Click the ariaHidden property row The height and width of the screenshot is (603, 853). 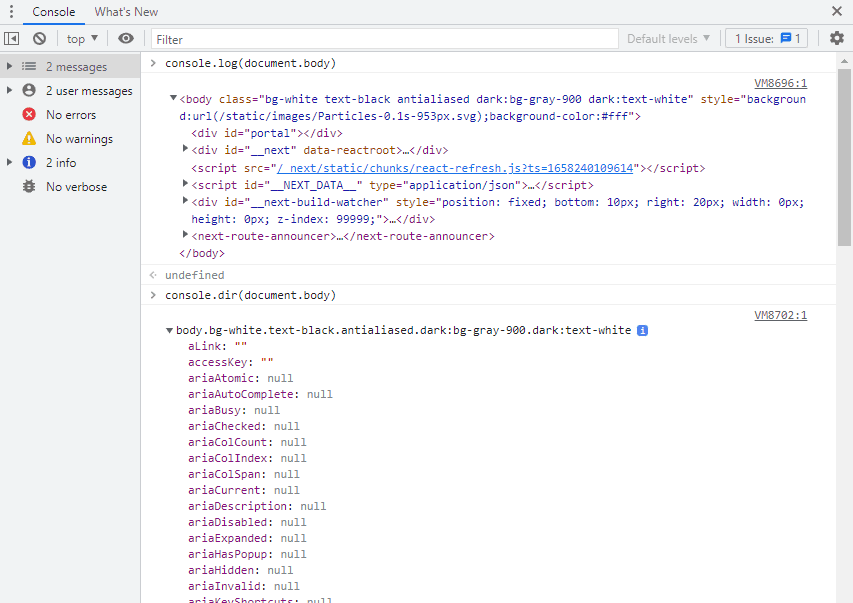pos(240,570)
